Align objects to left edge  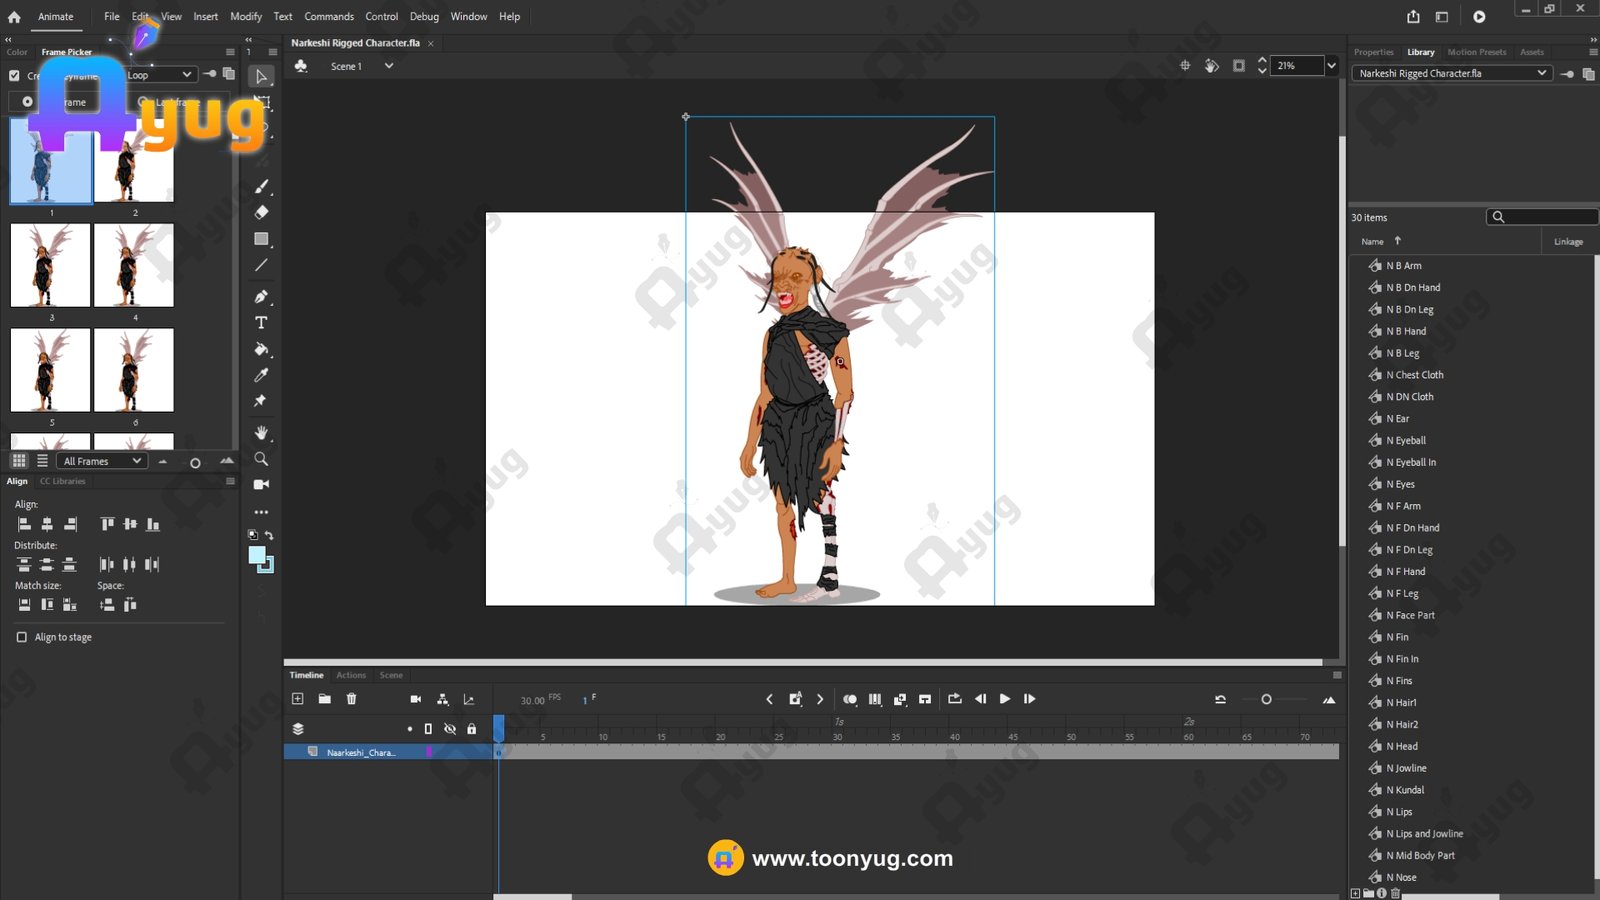(24, 524)
